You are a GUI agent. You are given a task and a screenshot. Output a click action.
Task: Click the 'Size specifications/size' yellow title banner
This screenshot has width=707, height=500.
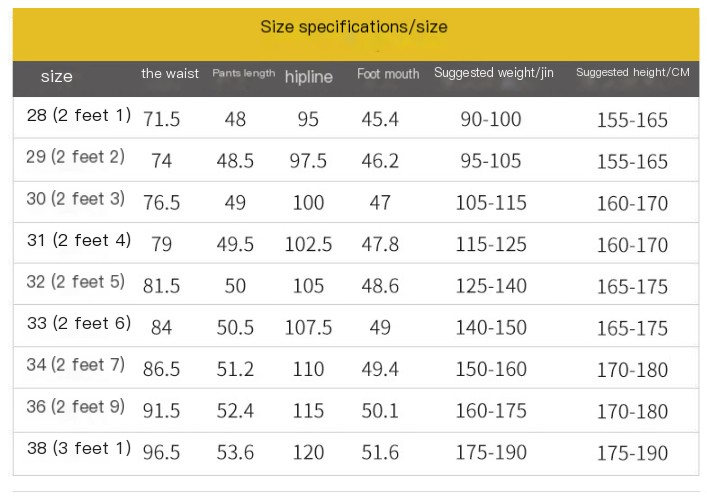coord(356,34)
